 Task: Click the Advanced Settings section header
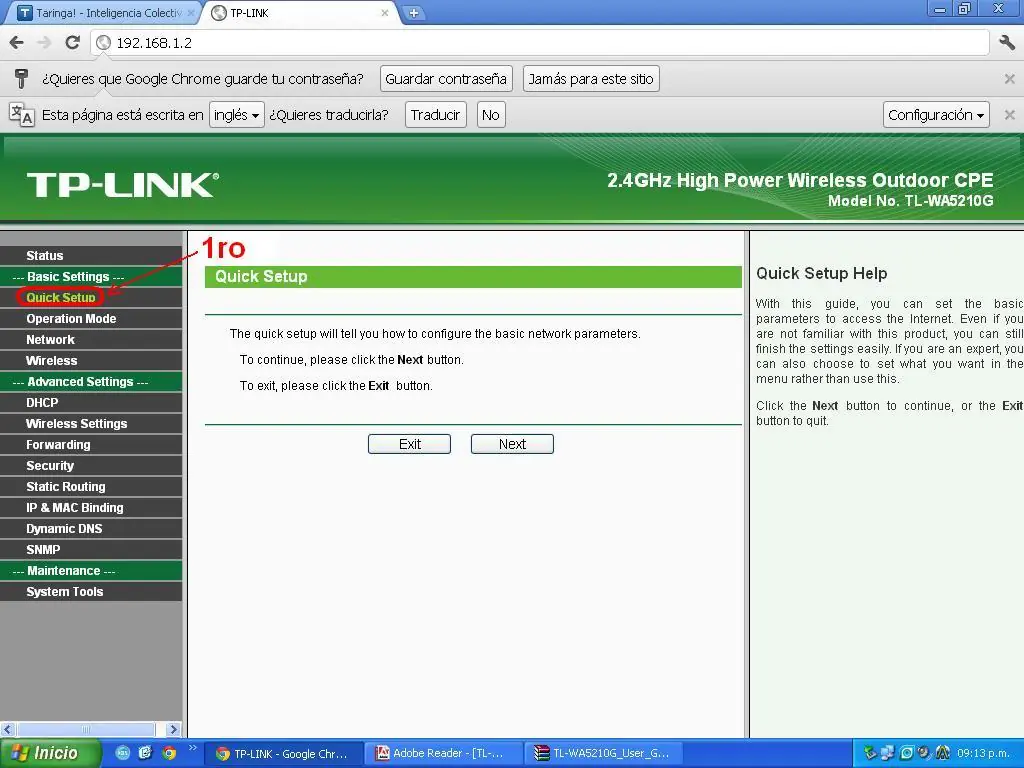click(x=91, y=382)
